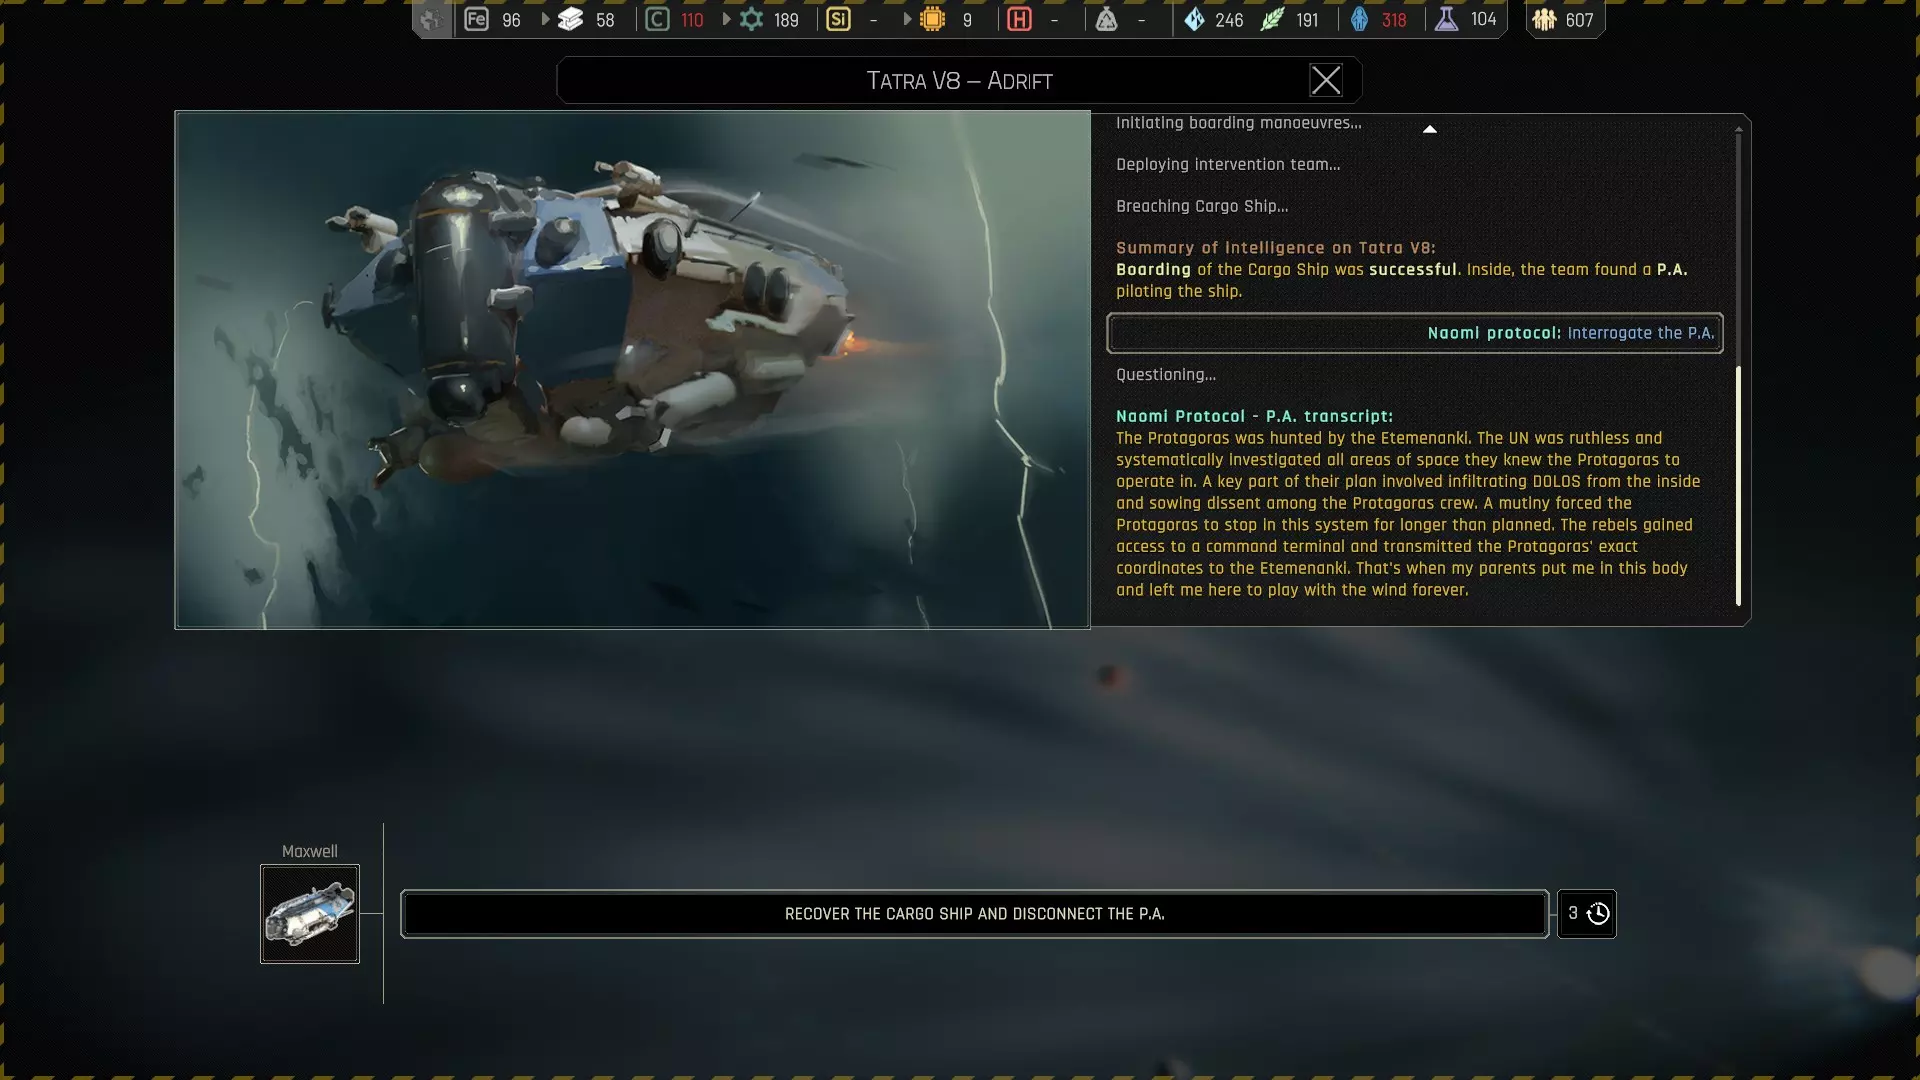1920x1080 pixels.
Task: Expand the silicon-to-electronics production arrow
Action: tap(907, 19)
